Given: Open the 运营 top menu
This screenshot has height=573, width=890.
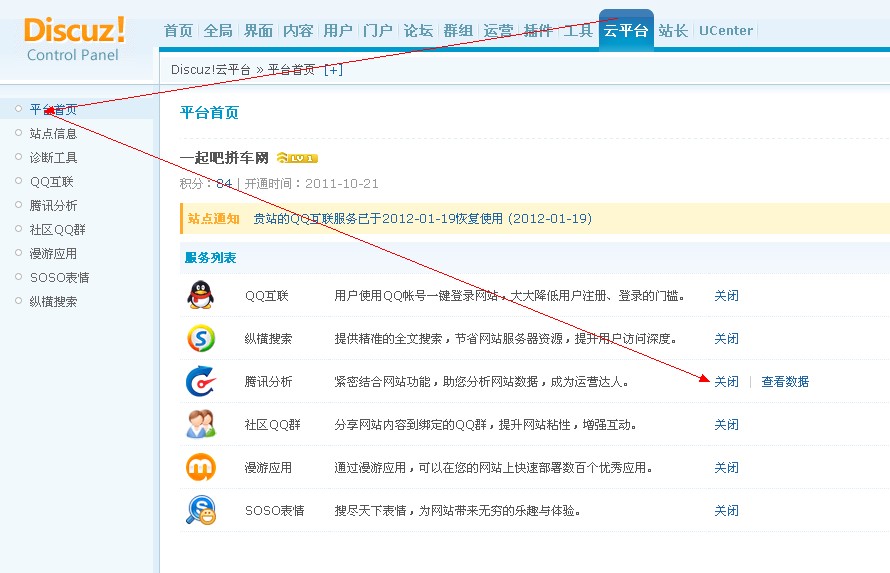Looking at the screenshot, I should pyautogui.click(x=498, y=31).
